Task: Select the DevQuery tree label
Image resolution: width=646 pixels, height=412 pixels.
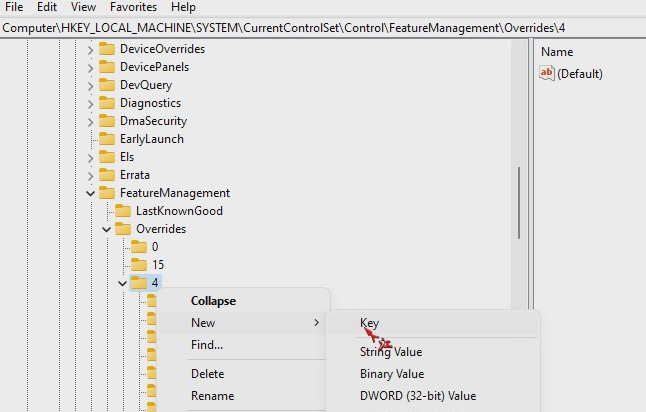Action: pos(146,85)
